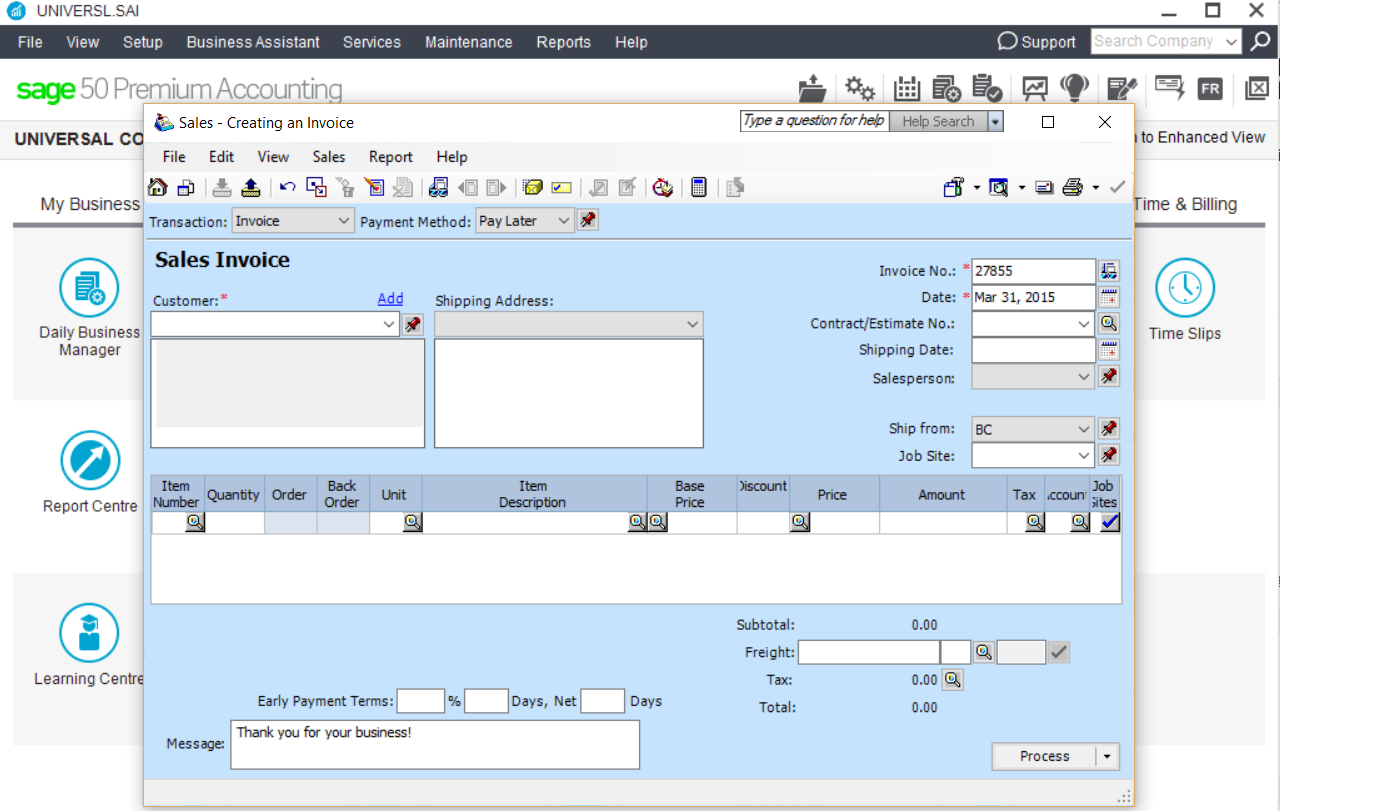Click the track shipments box icon
The width and height of the screenshot is (1395, 811).
pos(532,187)
